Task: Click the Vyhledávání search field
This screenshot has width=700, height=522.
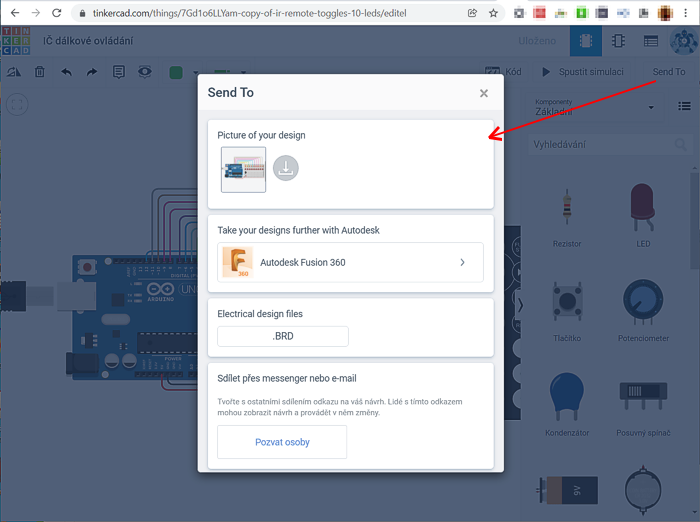Action: pyautogui.click(x=610, y=145)
